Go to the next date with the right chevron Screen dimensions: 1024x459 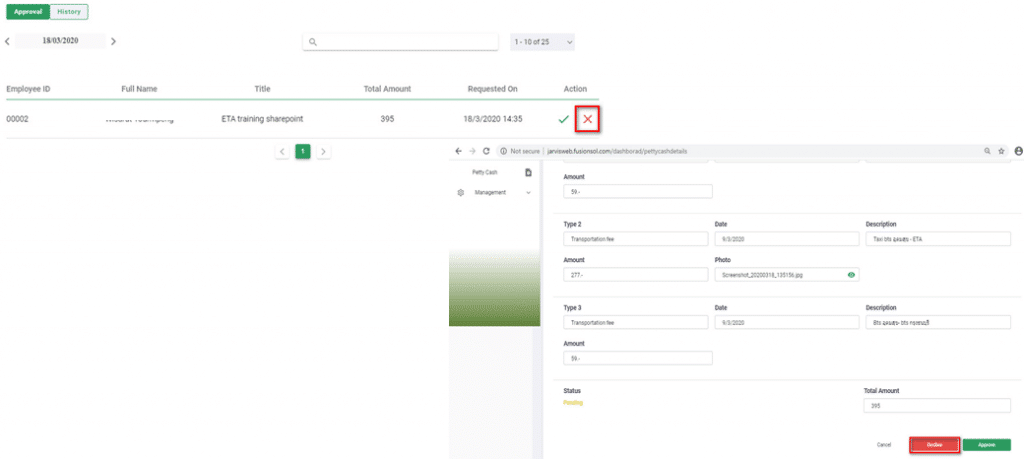tap(113, 42)
